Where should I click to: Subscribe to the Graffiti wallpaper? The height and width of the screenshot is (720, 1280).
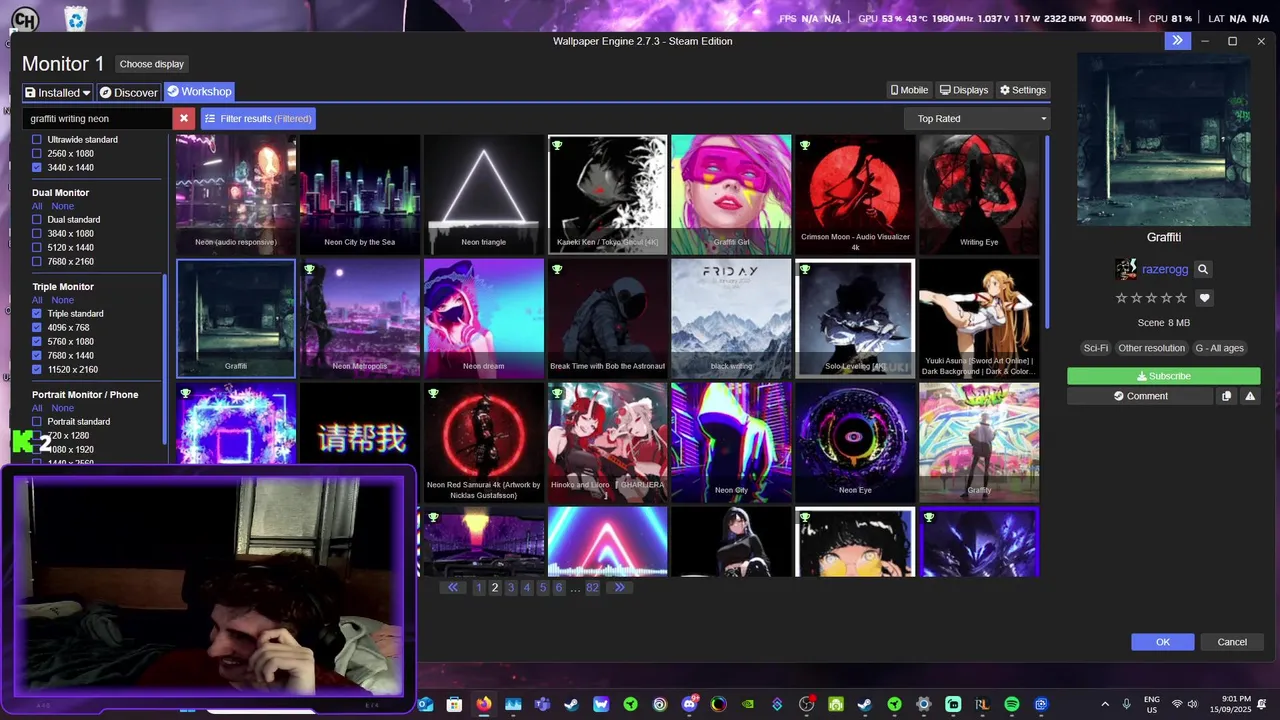pyautogui.click(x=1163, y=376)
